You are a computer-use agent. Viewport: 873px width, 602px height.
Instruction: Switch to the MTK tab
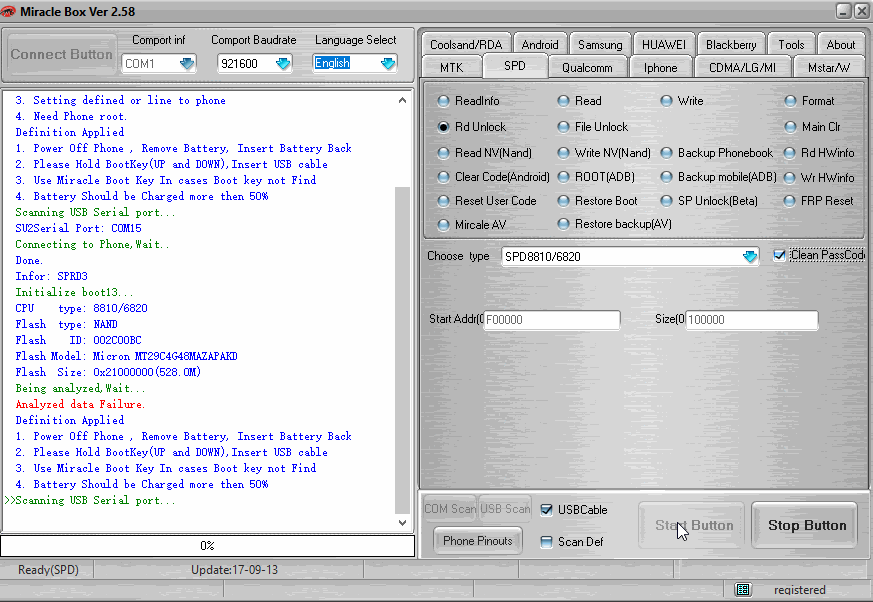[x=451, y=68]
